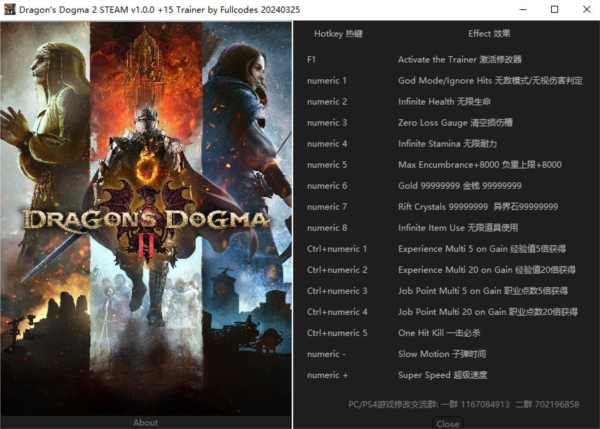Click the trainer app icon in title bar
This screenshot has height=429, width=600.
click(11, 9)
